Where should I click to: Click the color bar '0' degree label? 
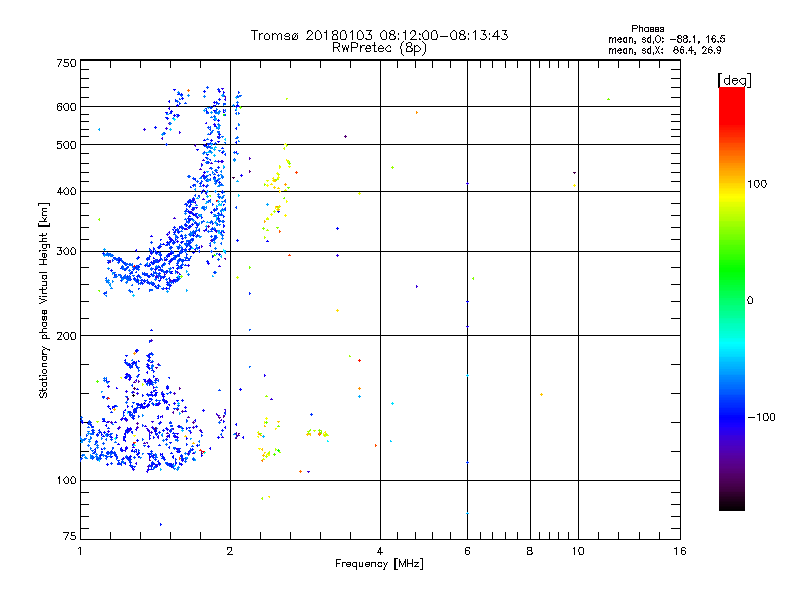click(x=750, y=301)
